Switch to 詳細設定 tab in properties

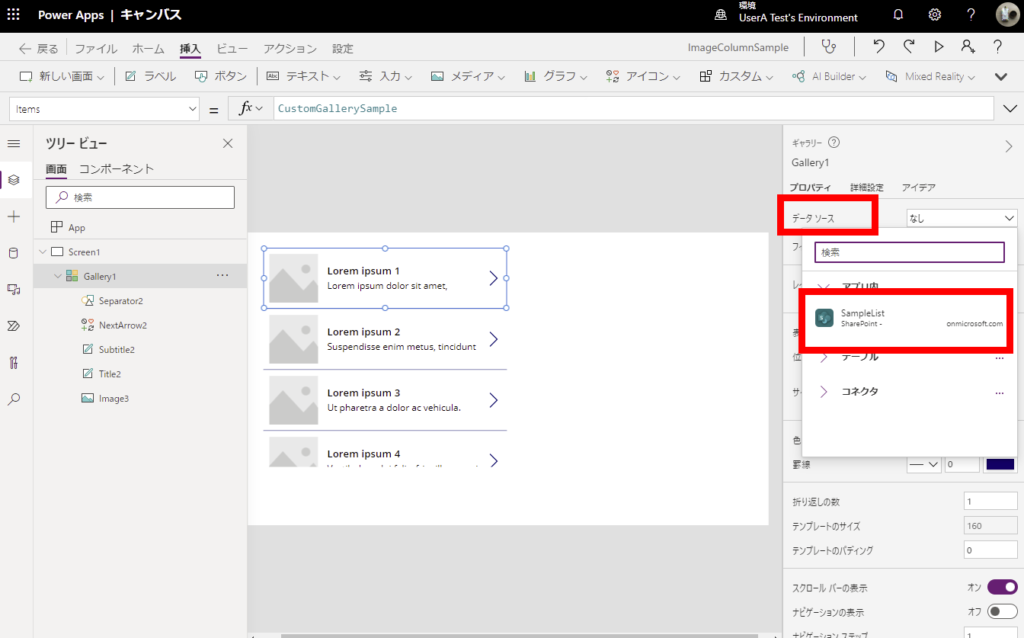point(867,187)
